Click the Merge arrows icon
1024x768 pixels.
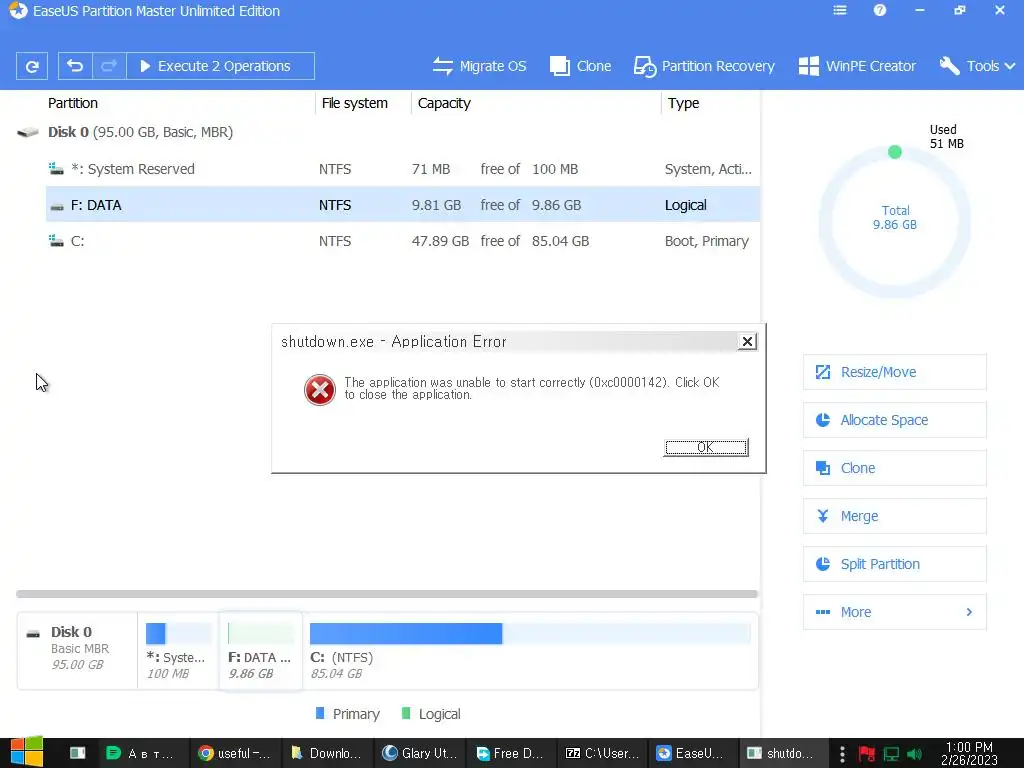(x=823, y=516)
